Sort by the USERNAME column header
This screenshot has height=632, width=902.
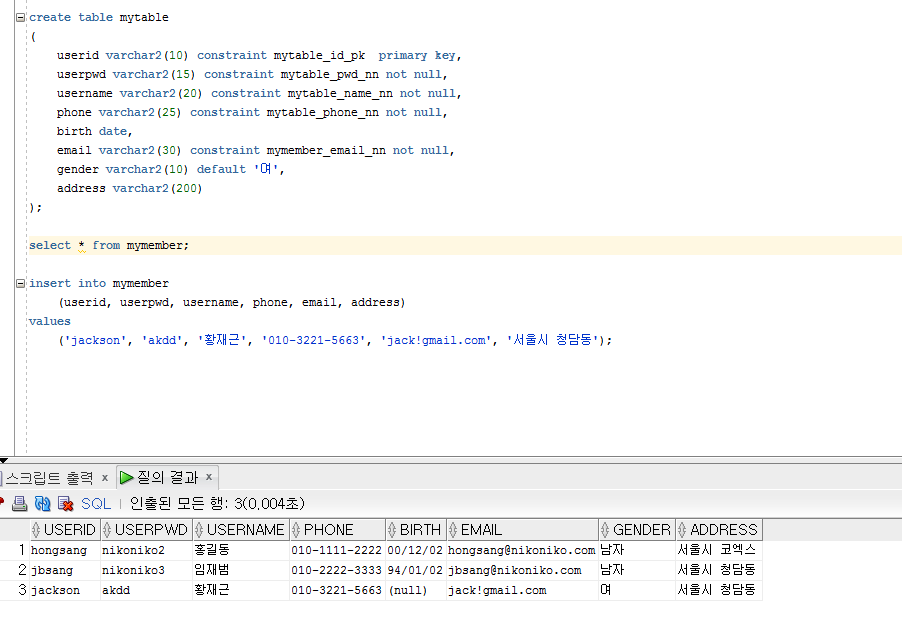pyautogui.click(x=241, y=530)
